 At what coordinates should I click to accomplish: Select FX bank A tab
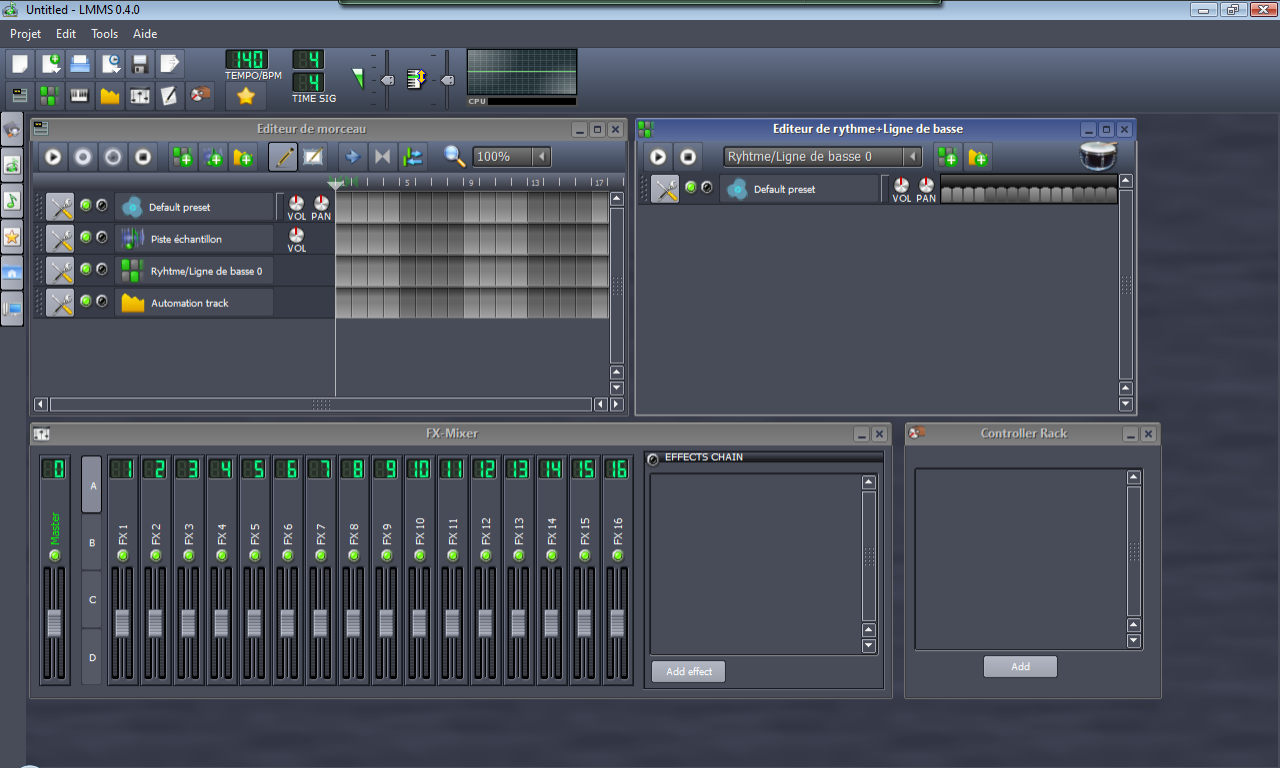coord(92,485)
